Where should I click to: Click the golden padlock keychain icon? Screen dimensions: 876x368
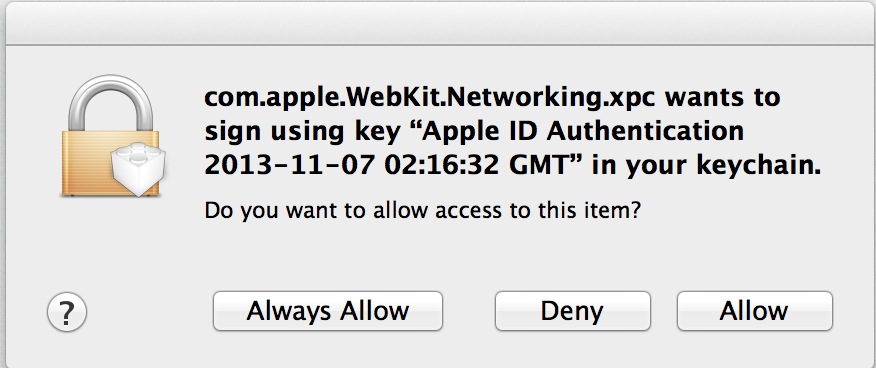[111, 136]
